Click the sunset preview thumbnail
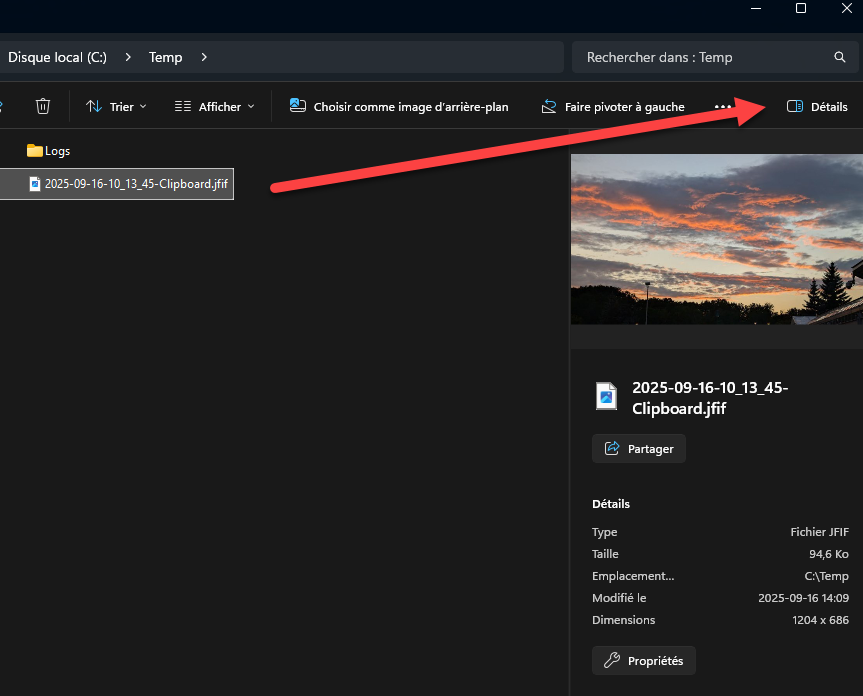This screenshot has height=696, width=863. click(x=716, y=238)
